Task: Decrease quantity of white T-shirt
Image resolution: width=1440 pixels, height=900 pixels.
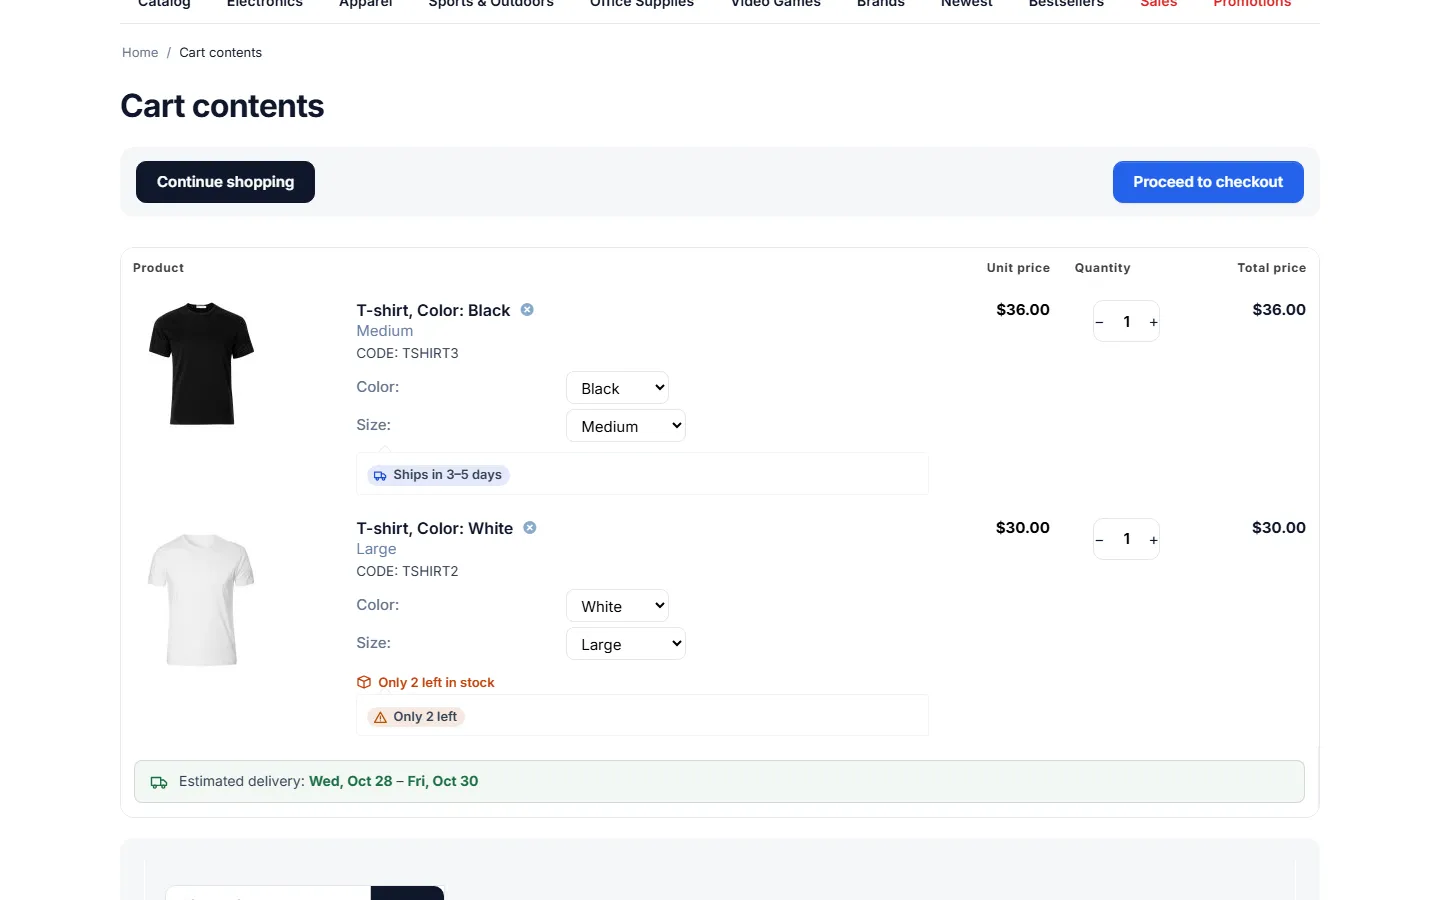Action: 1100,540
